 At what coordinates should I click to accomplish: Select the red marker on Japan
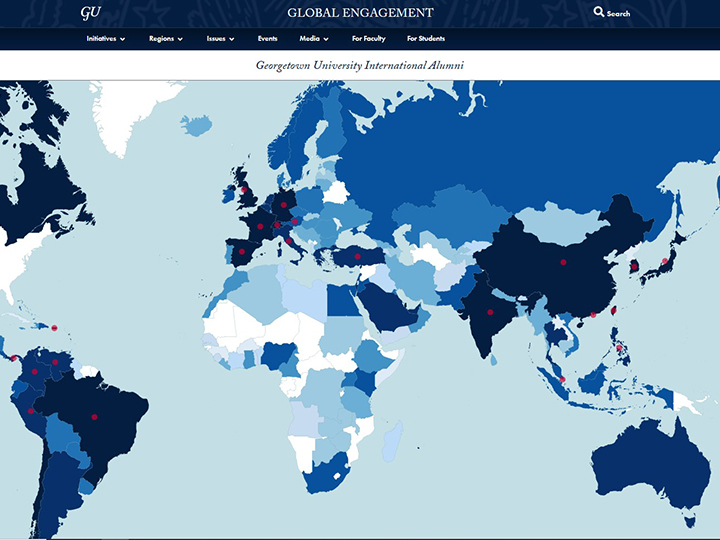click(x=665, y=261)
